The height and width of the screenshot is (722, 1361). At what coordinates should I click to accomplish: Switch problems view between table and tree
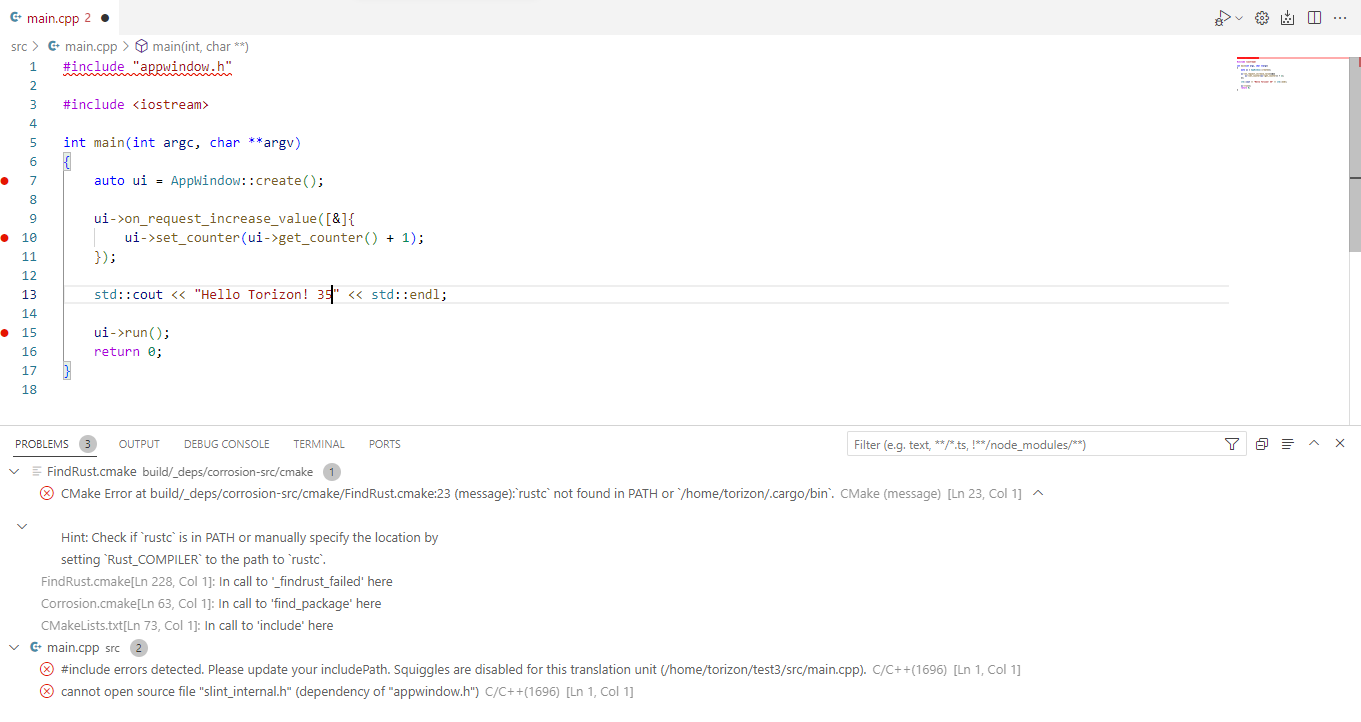click(x=1288, y=444)
